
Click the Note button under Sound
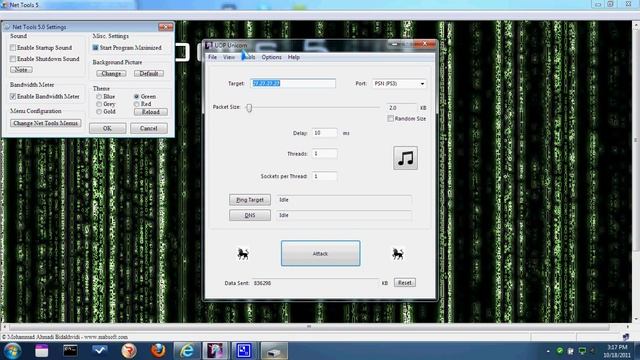[21, 70]
